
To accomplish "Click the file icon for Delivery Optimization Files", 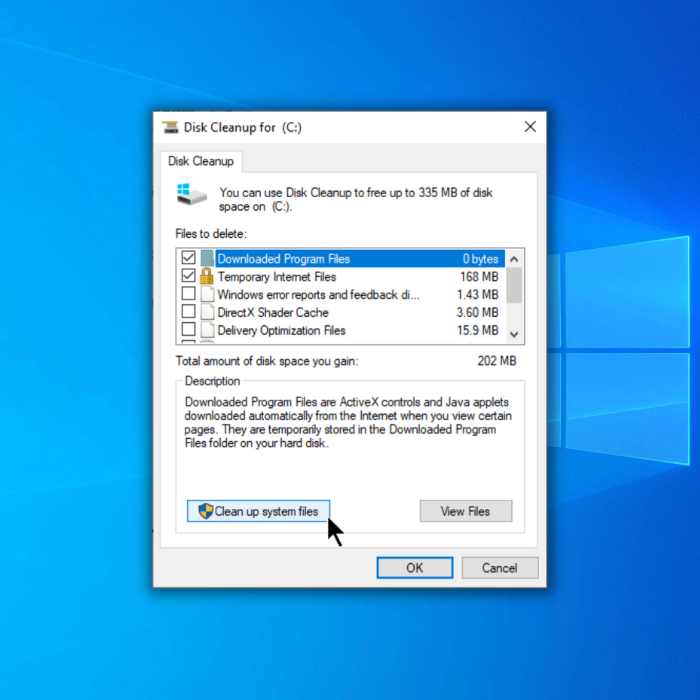I will (x=207, y=330).
